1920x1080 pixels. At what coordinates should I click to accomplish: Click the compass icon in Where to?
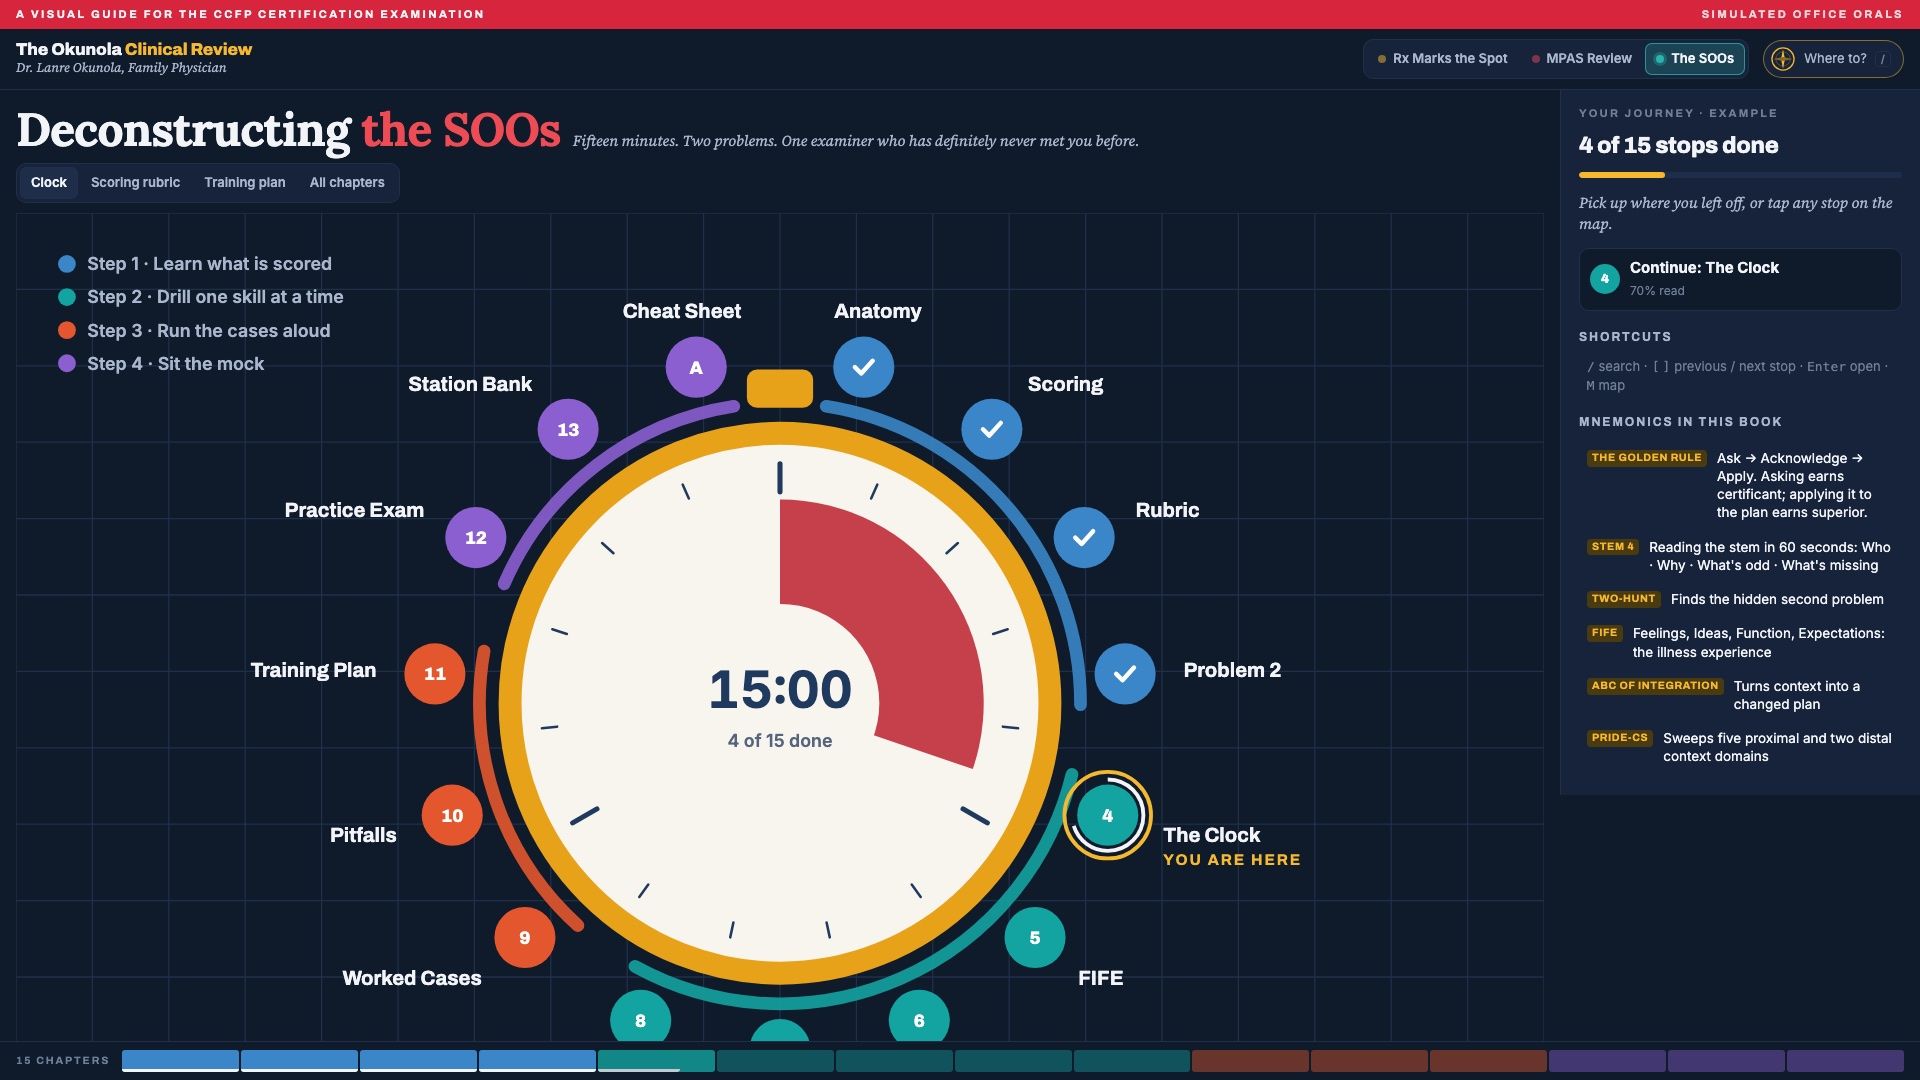point(1783,59)
